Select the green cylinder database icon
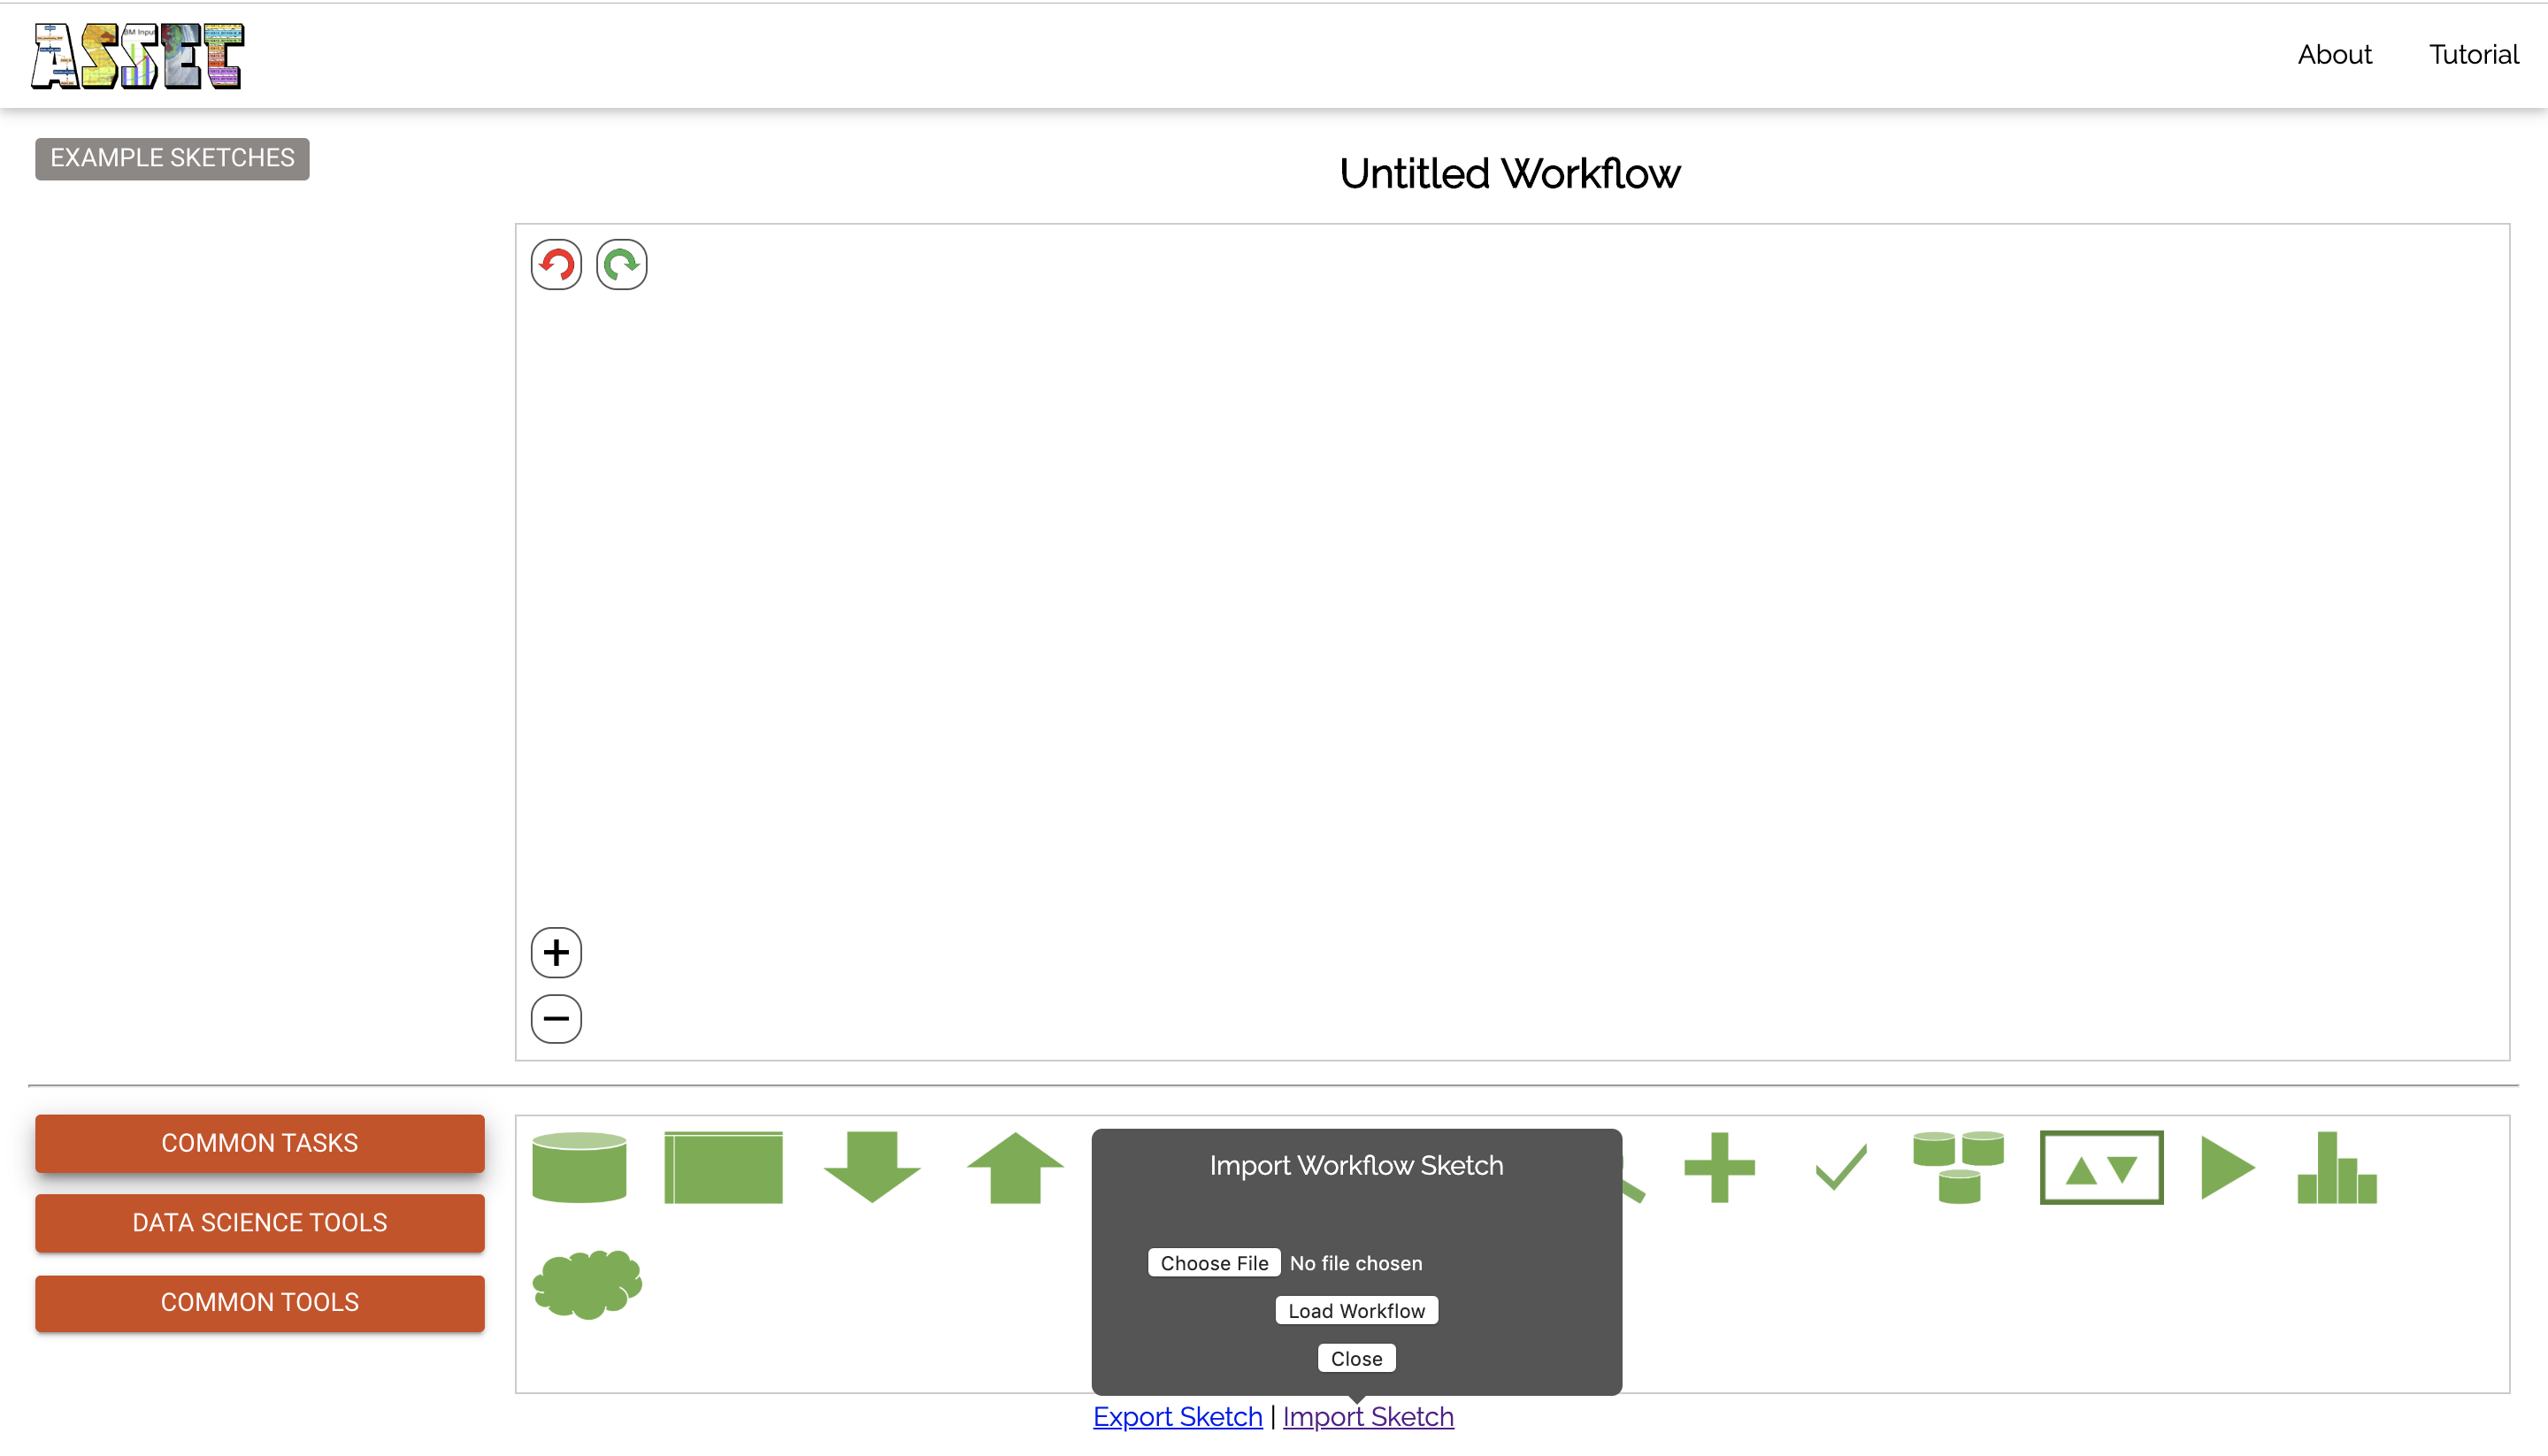 [x=579, y=1167]
